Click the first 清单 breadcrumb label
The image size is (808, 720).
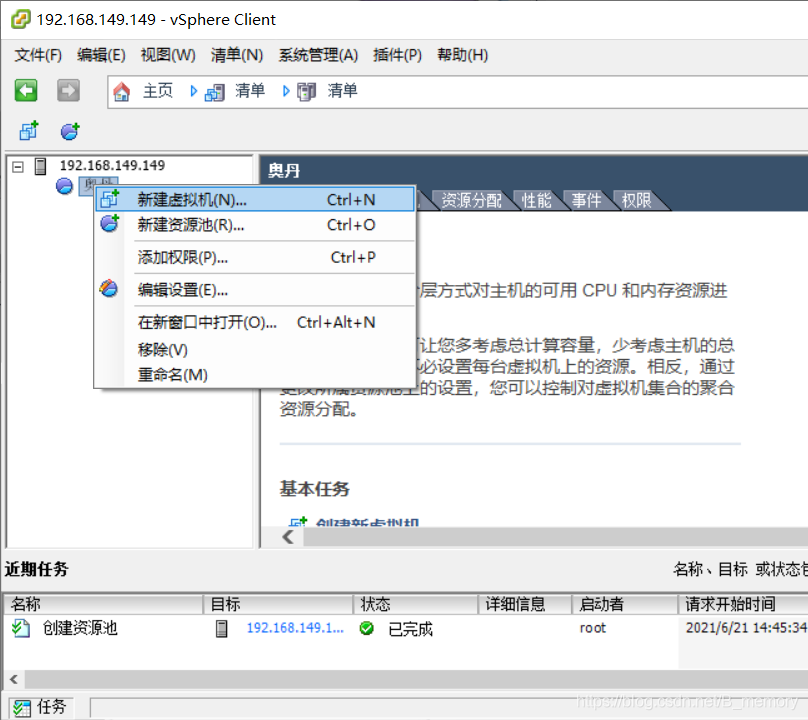tap(250, 91)
